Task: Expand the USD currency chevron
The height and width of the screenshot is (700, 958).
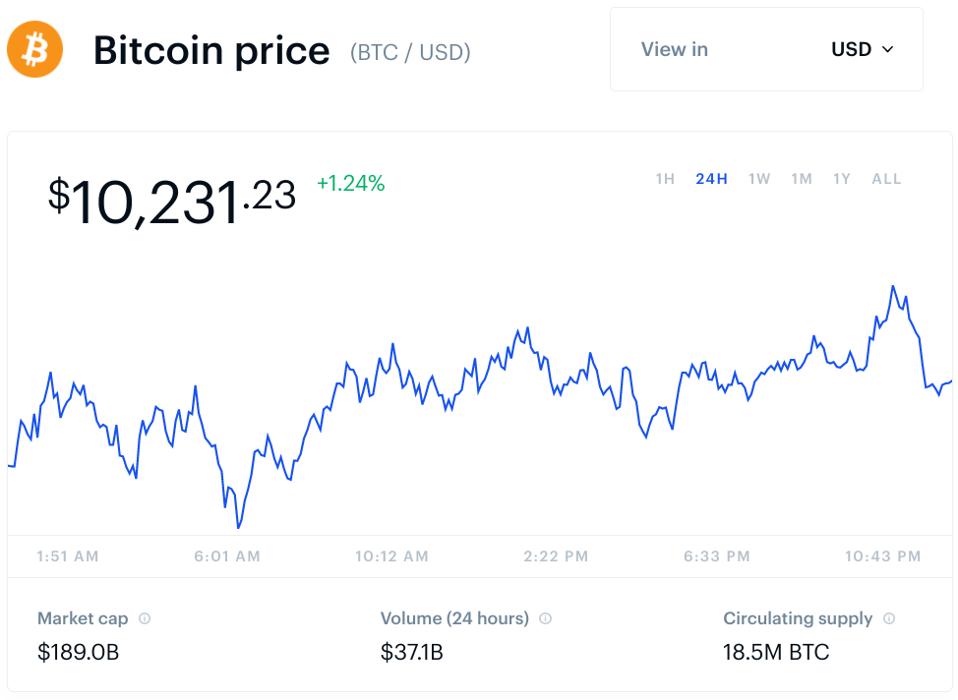Action: pyautogui.click(x=887, y=50)
